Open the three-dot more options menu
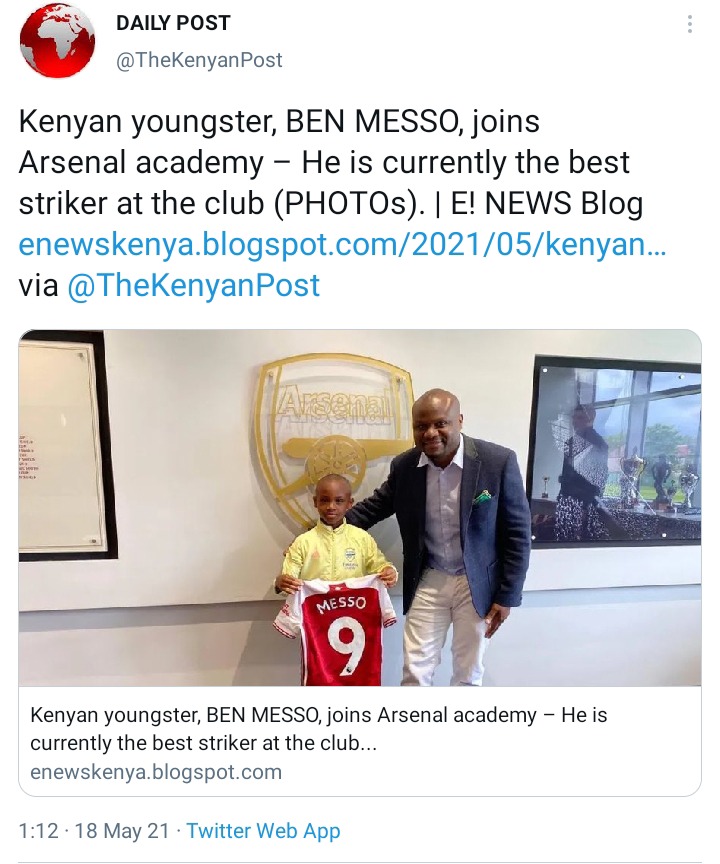Image resolution: width=720 pixels, height=864 pixels. click(690, 25)
